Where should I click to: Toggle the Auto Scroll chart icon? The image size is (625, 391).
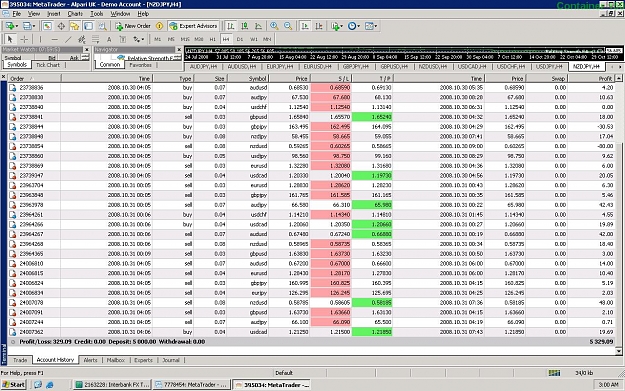pyautogui.click(x=305, y=26)
